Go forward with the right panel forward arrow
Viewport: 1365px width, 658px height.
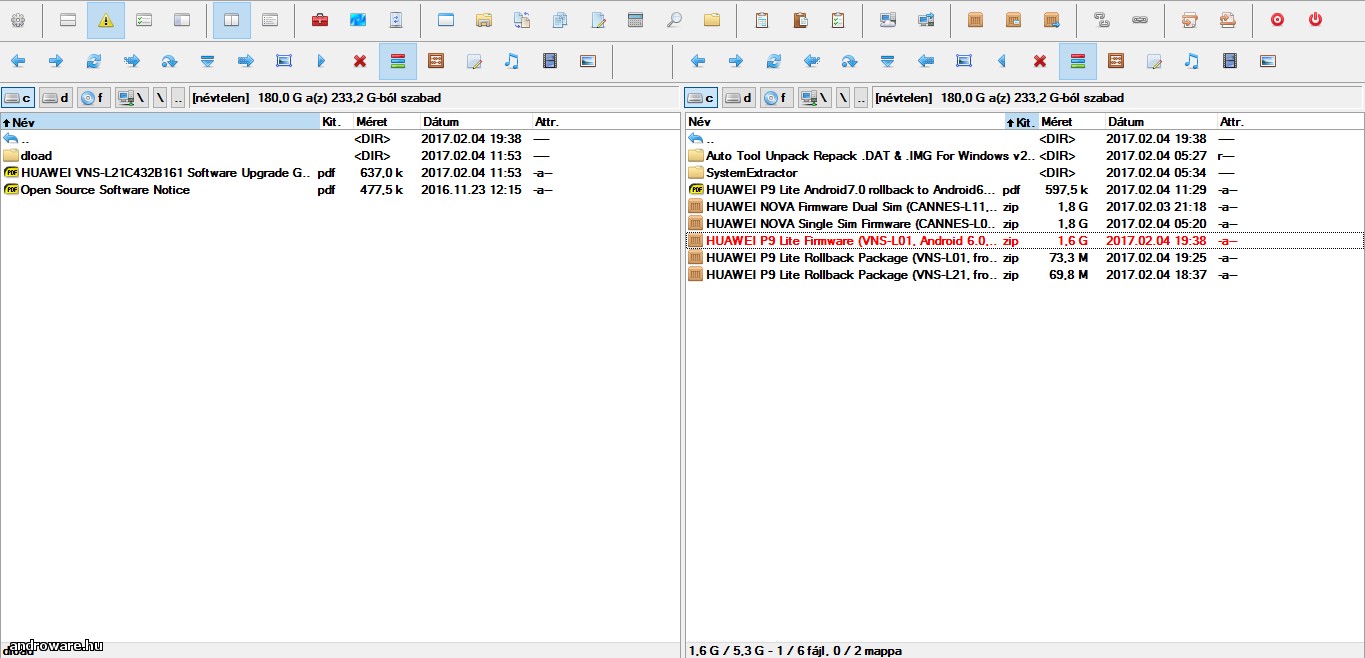tap(736, 61)
